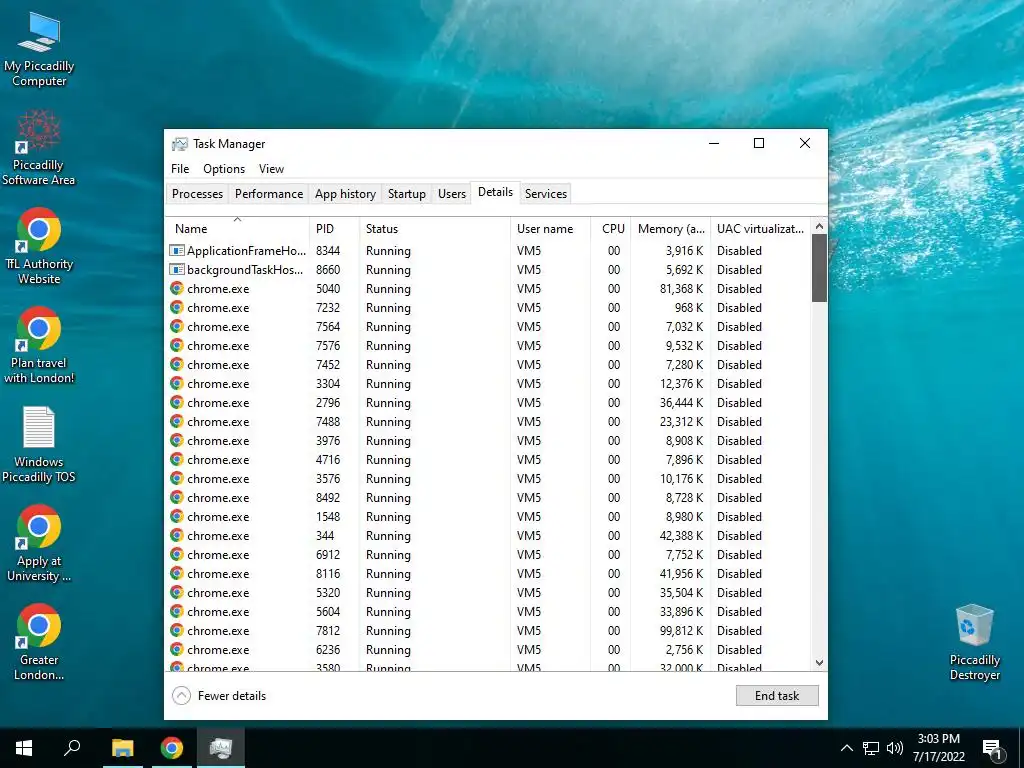Open Piccadilly Software Area shortcut
Screen dimensions: 1024x768
(39, 148)
